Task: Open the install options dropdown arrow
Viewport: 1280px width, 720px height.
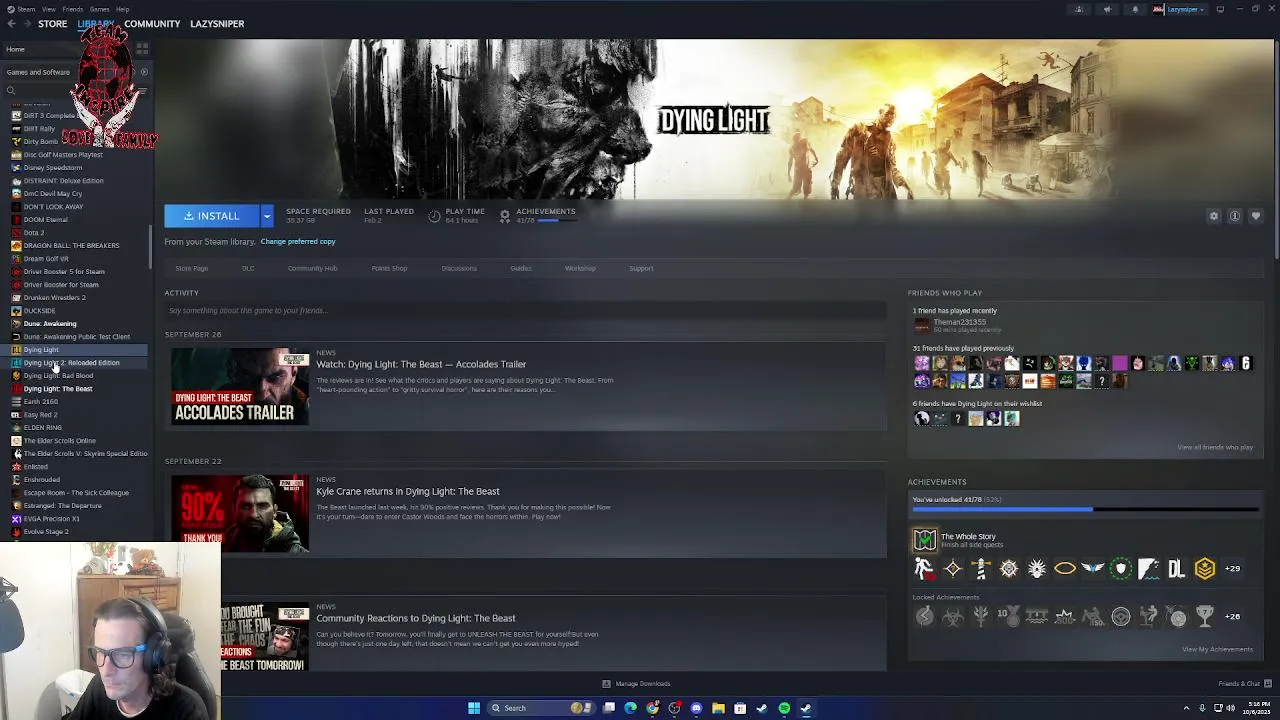Action: (x=266, y=216)
